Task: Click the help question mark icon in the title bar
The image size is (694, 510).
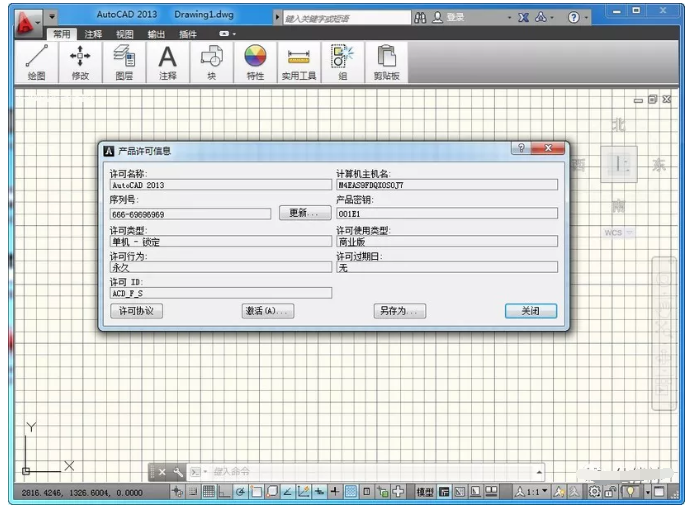Action: coord(574,18)
